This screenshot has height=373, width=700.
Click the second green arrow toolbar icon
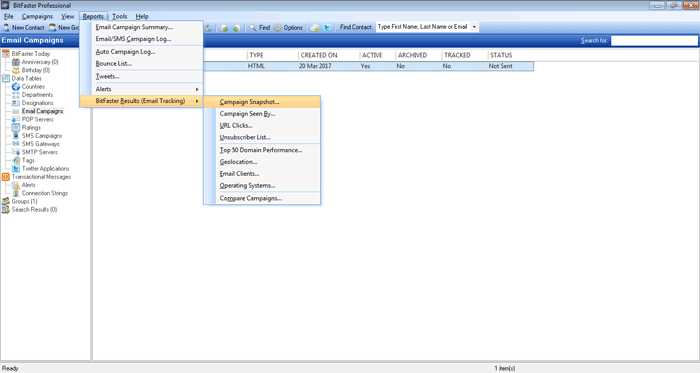click(236, 28)
